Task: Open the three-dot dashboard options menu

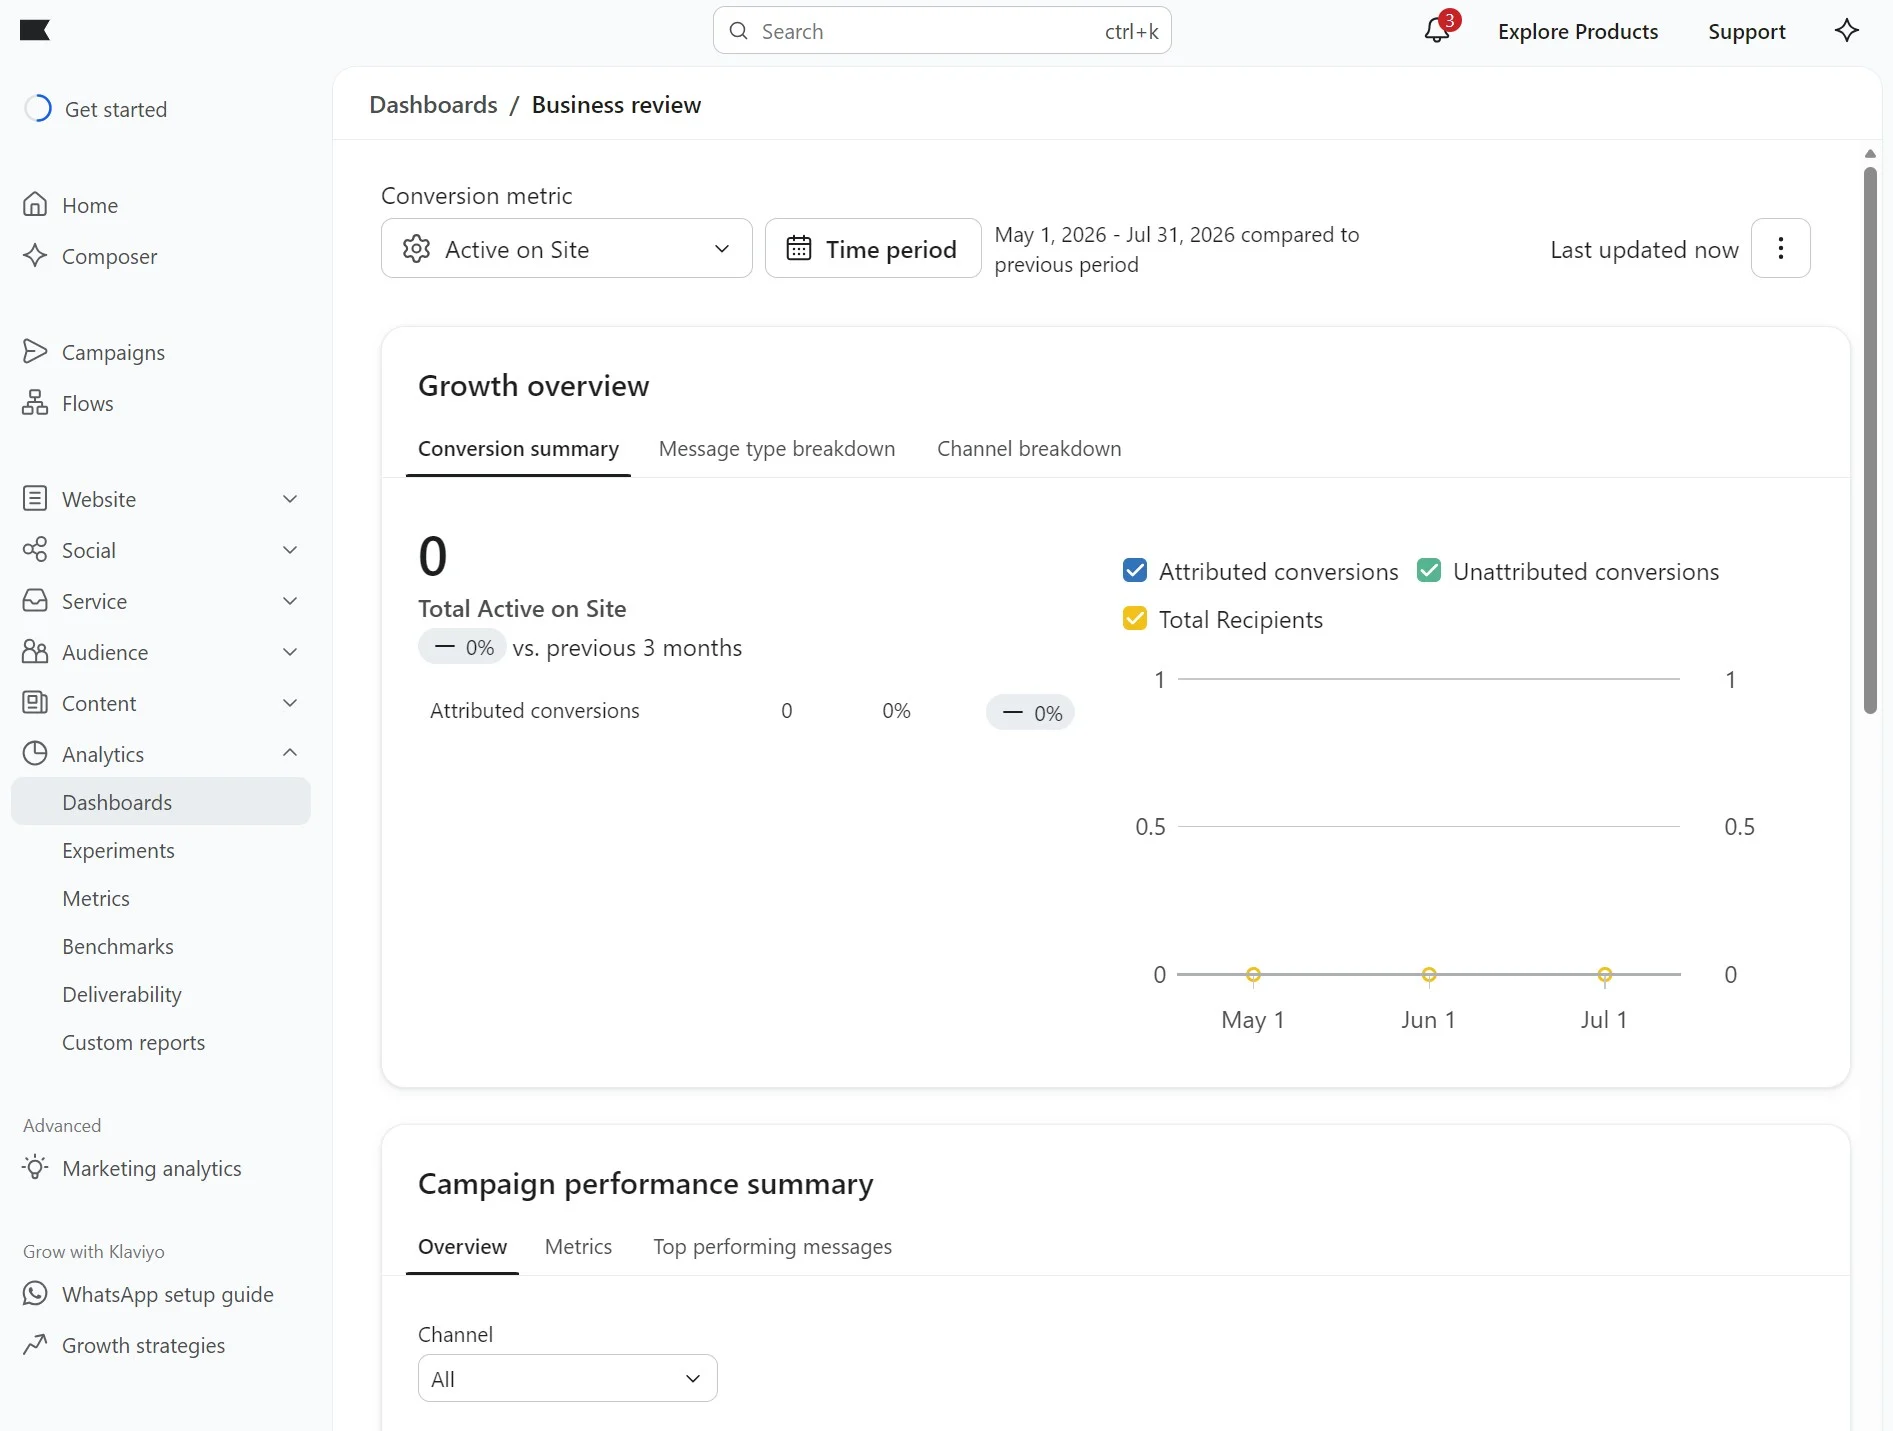Action: (1780, 248)
